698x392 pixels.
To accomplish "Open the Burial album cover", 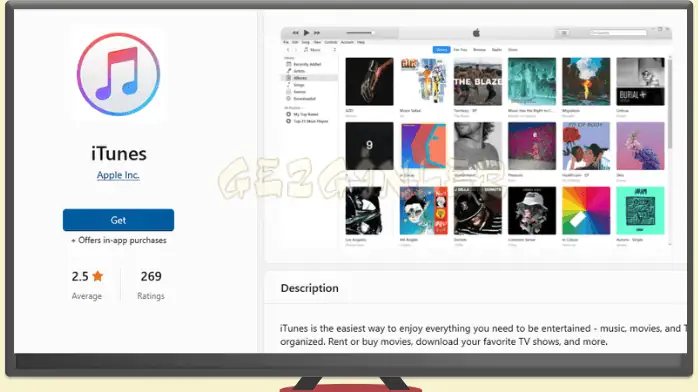I will 641,81.
